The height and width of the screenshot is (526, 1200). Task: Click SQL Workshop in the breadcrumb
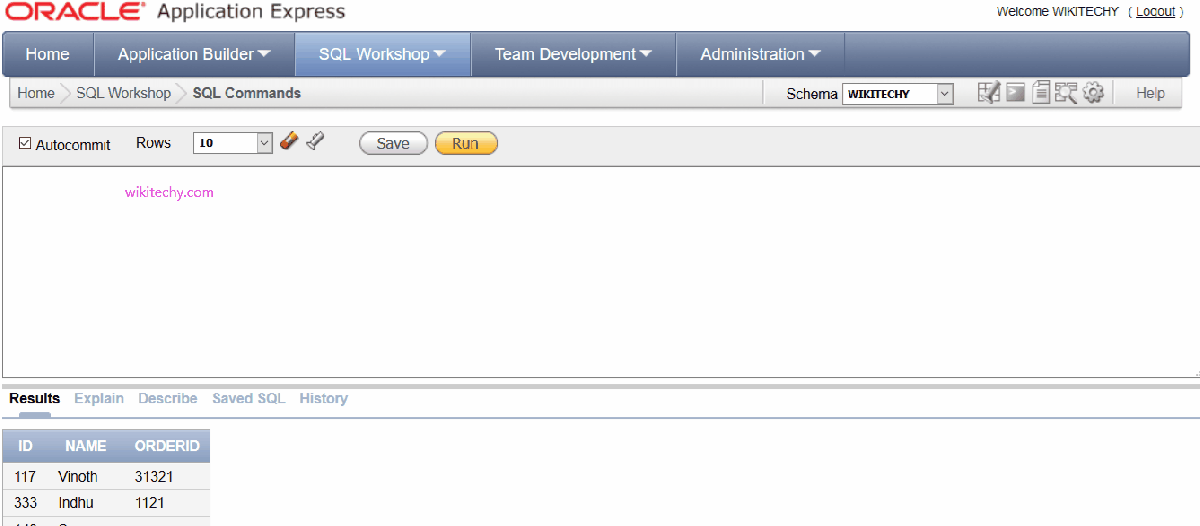tap(124, 93)
